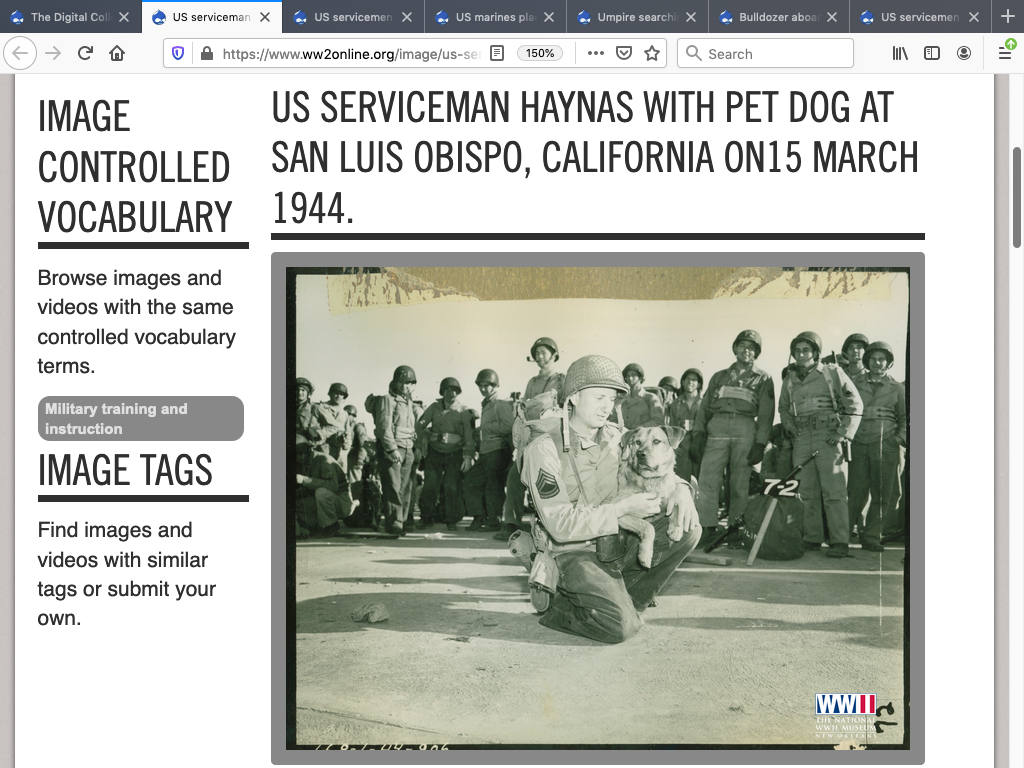Open page actions three-dot menu
The width and height of the screenshot is (1024, 768).
[x=596, y=54]
